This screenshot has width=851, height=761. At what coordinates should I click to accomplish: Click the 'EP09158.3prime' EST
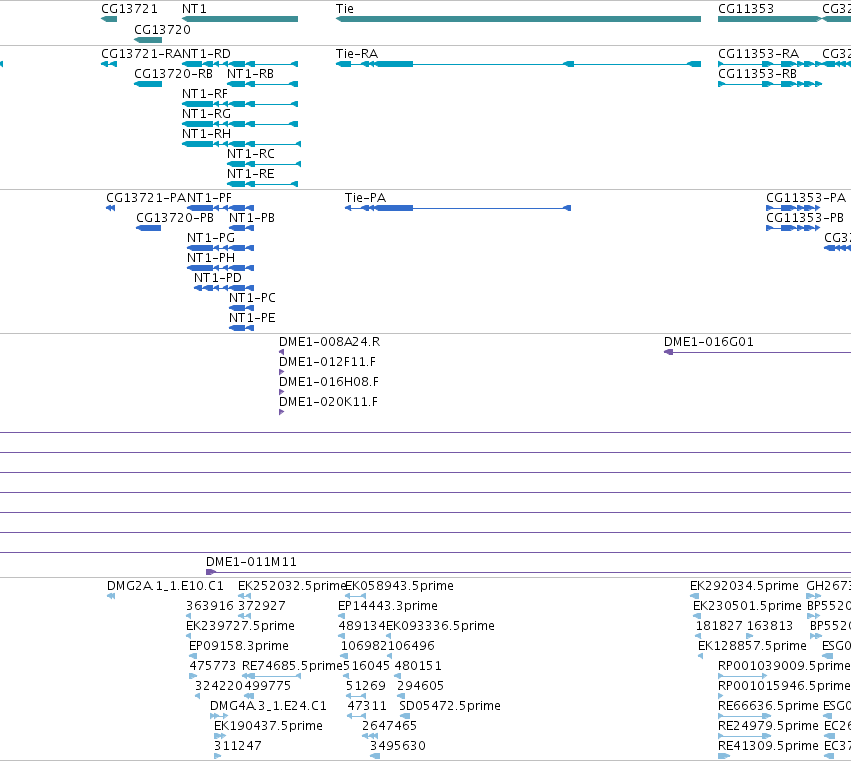click(193, 656)
